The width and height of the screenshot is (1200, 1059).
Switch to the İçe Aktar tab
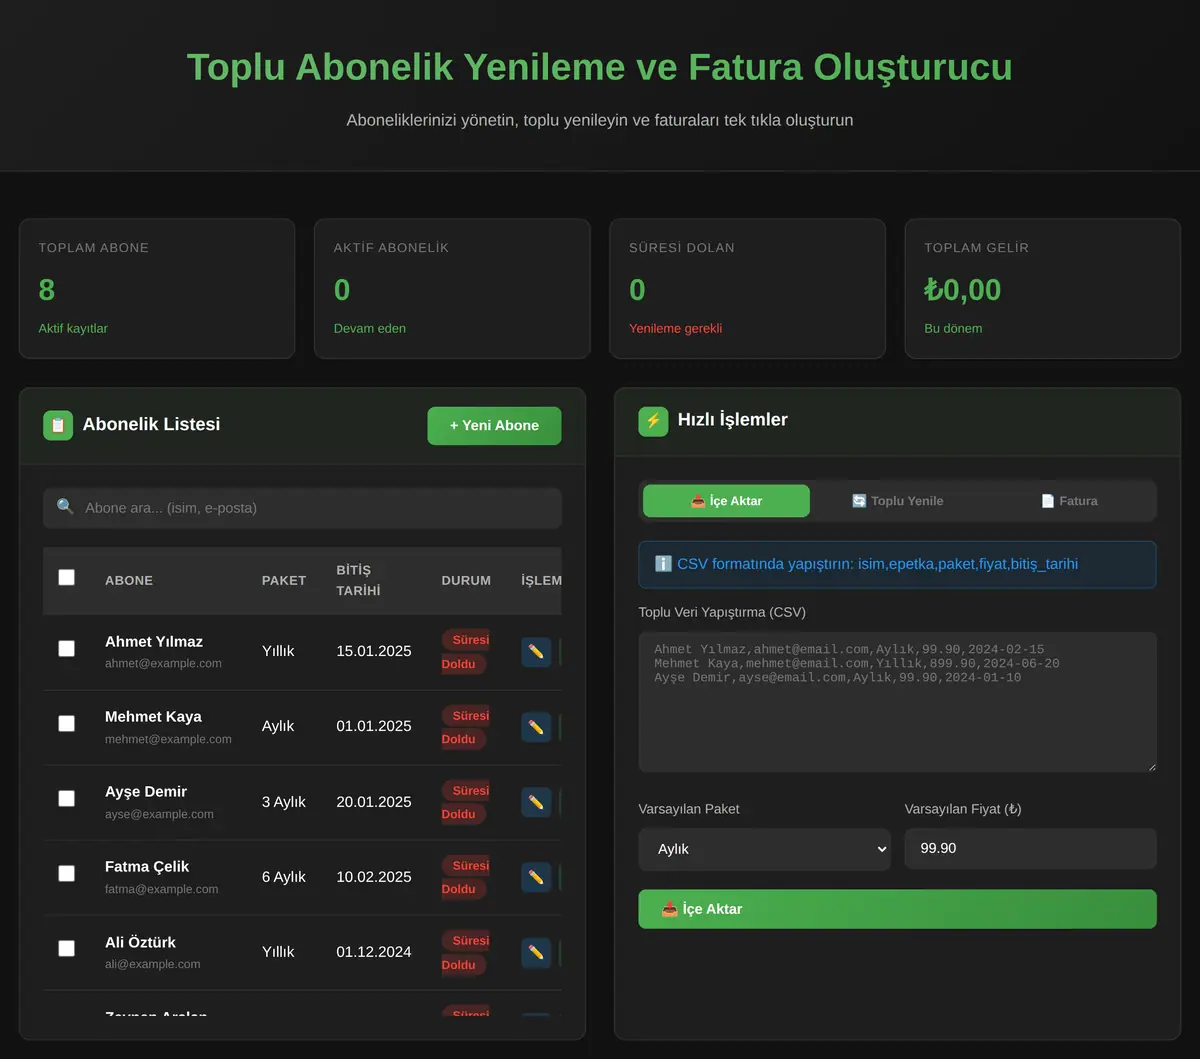pyautogui.click(x=726, y=501)
